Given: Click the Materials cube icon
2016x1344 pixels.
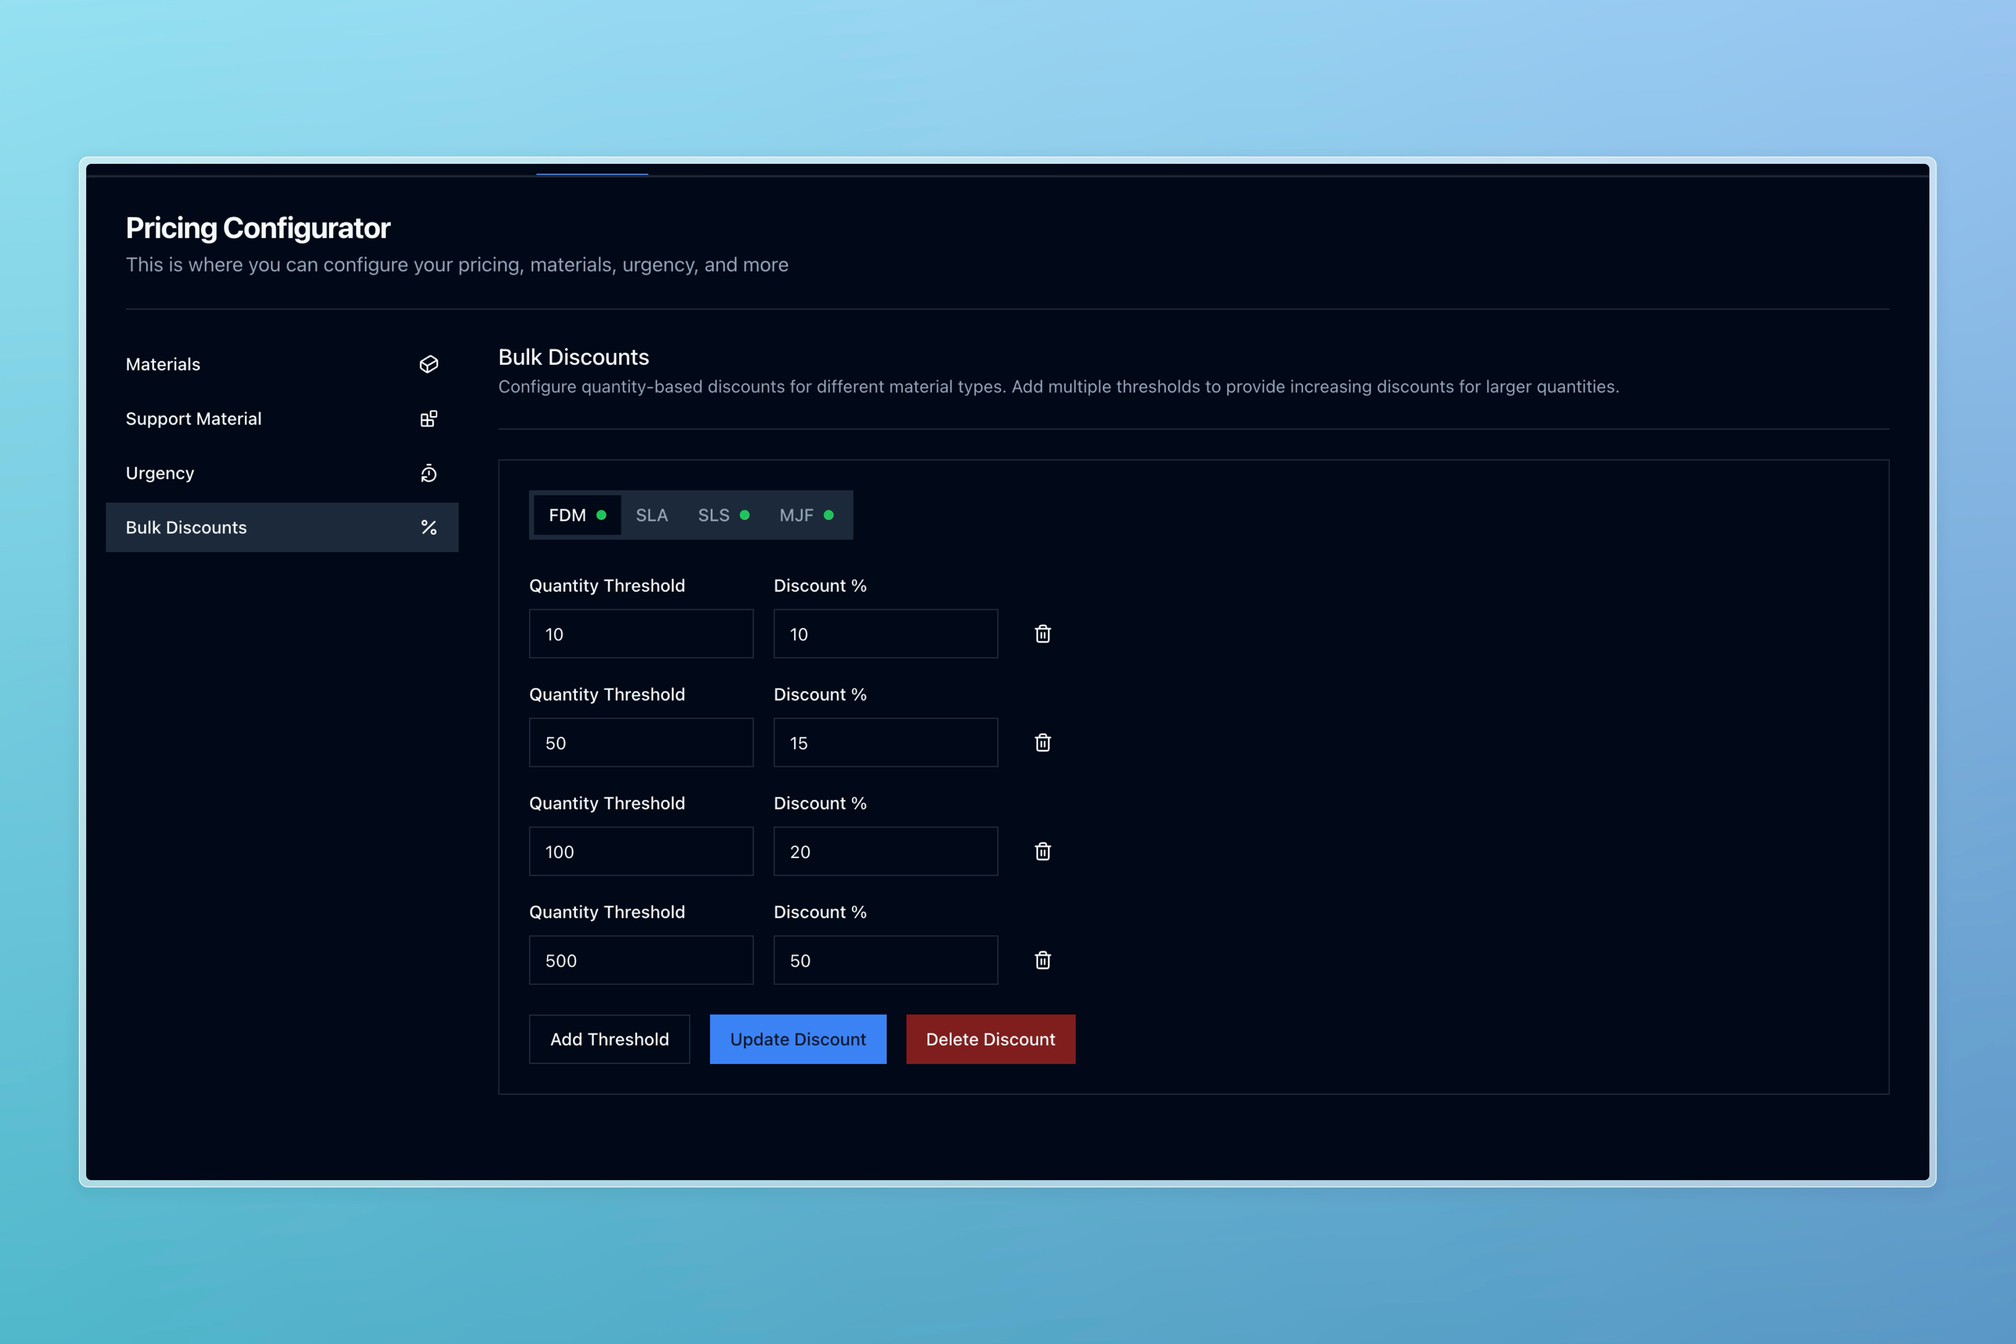Looking at the screenshot, I should [428, 364].
